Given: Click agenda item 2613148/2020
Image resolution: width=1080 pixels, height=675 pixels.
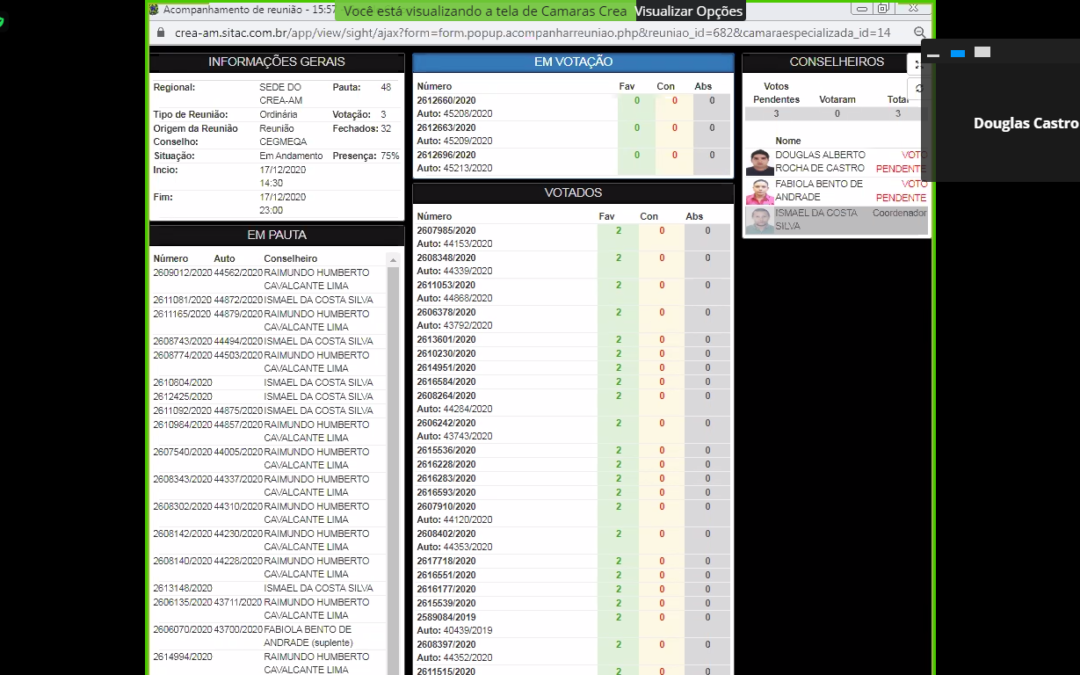Looking at the screenshot, I should click(x=183, y=588).
